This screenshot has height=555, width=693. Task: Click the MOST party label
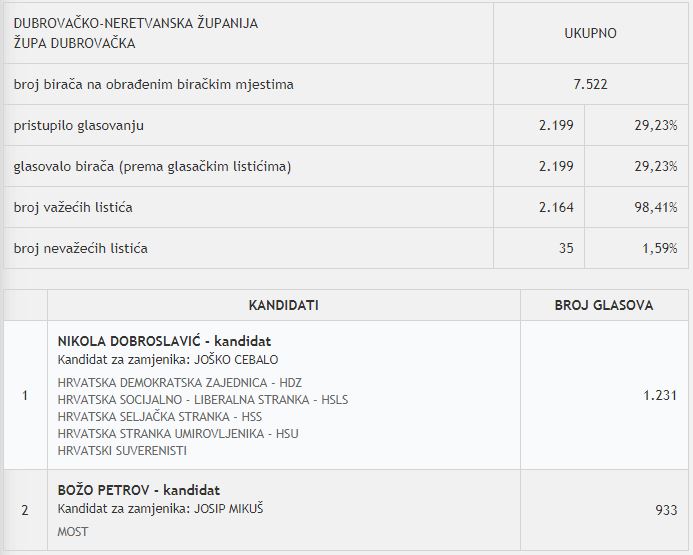coord(73,532)
